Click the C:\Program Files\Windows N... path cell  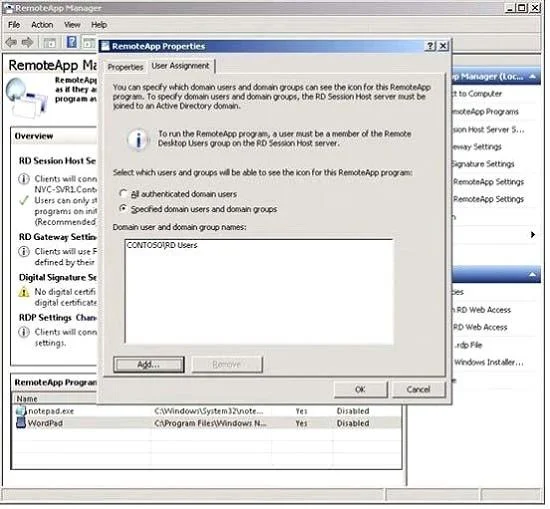[x=210, y=423]
